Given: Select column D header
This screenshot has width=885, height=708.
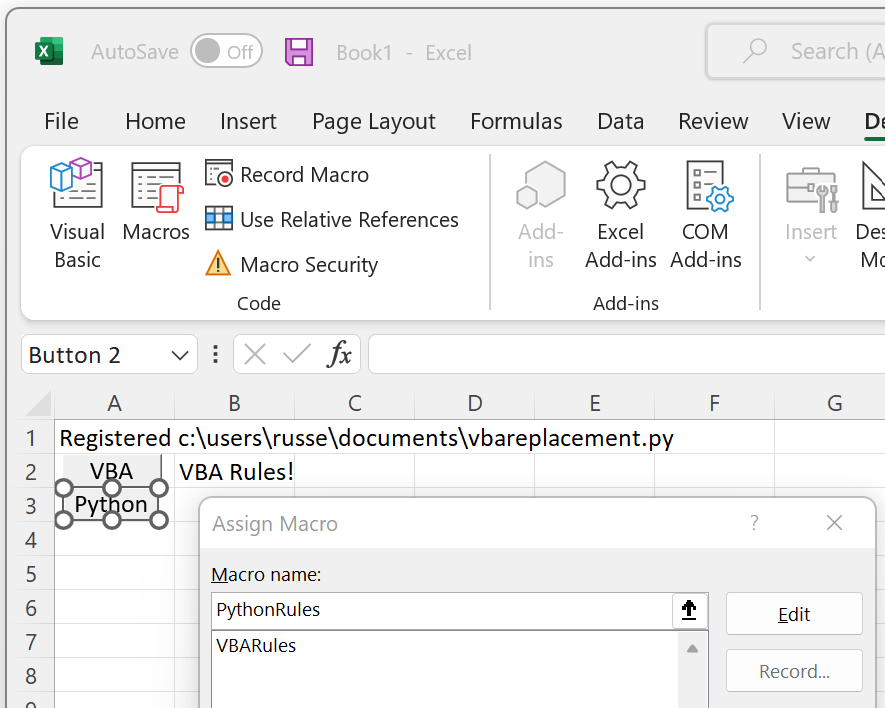Looking at the screenshot, I should coord(475,403).
